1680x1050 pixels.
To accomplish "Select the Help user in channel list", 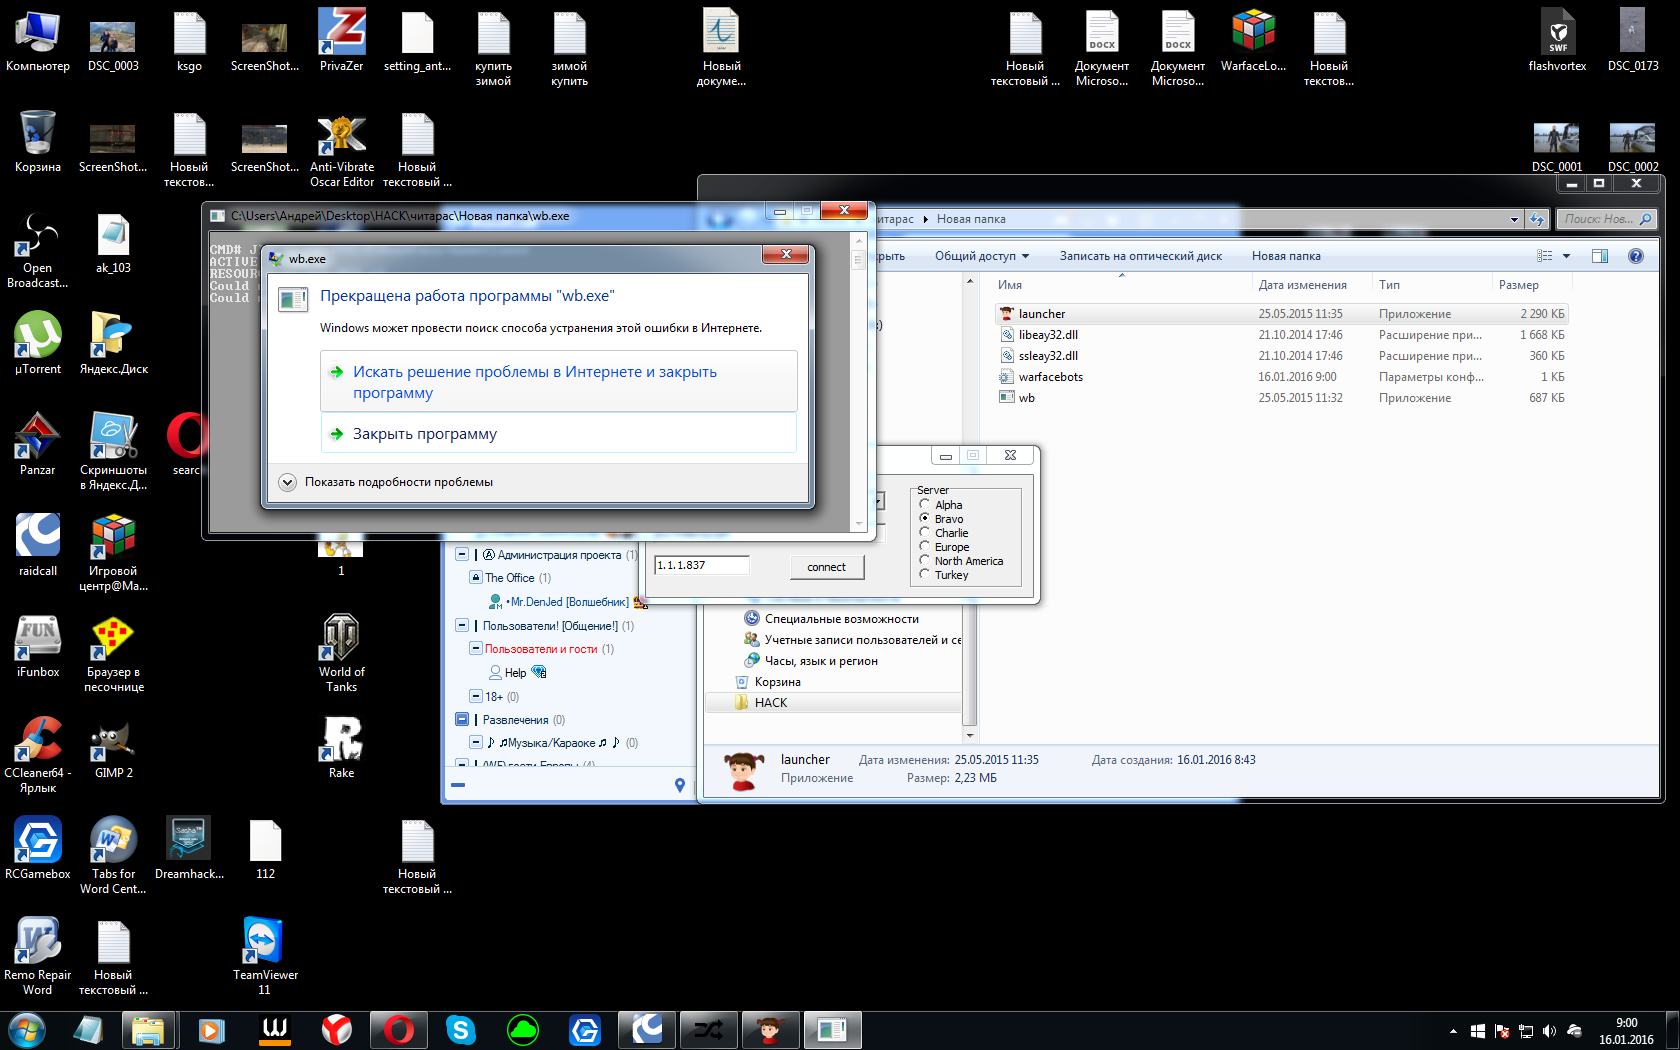I will click(x=516, y=673).
